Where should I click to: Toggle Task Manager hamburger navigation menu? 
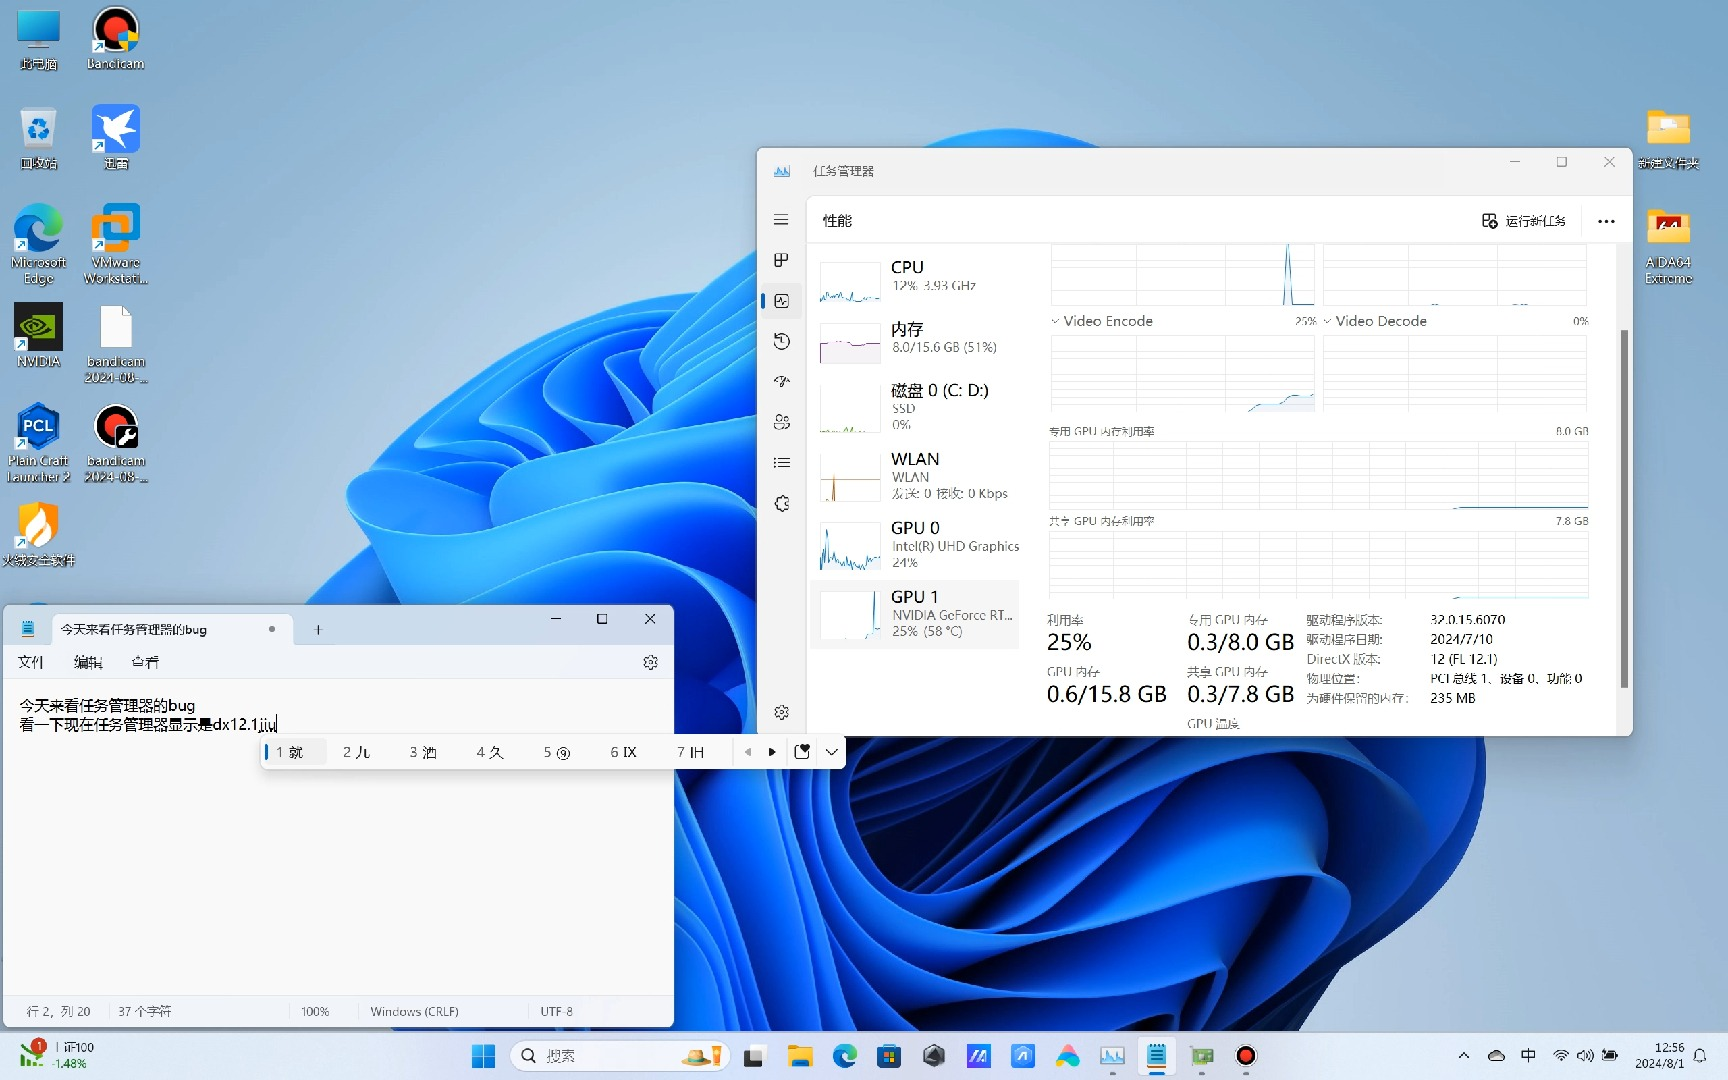[x=781, y=220]
